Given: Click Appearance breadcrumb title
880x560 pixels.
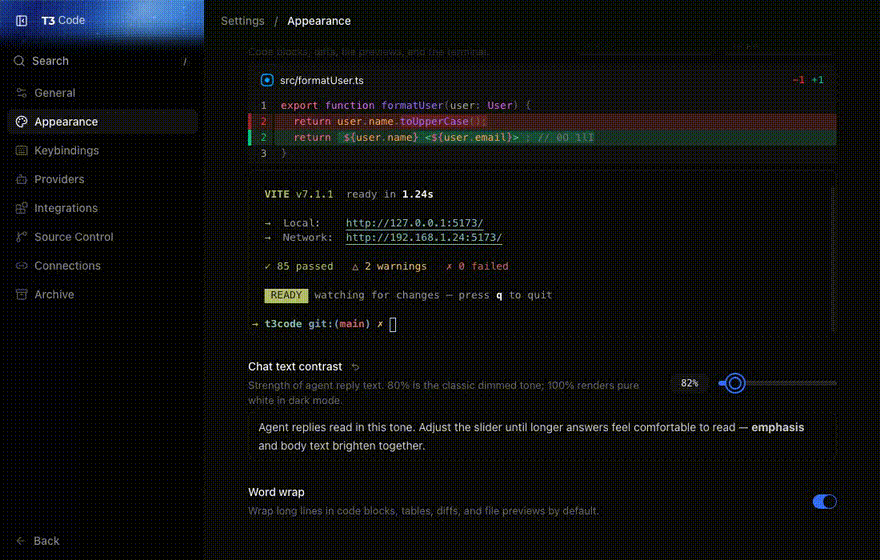Looking at the screenshot, I should 319,21.
